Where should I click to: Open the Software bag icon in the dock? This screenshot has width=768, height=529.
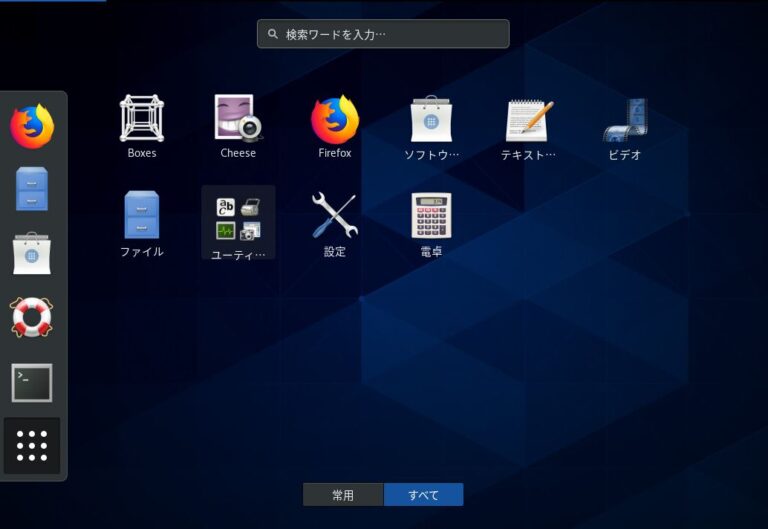(32, 253)
